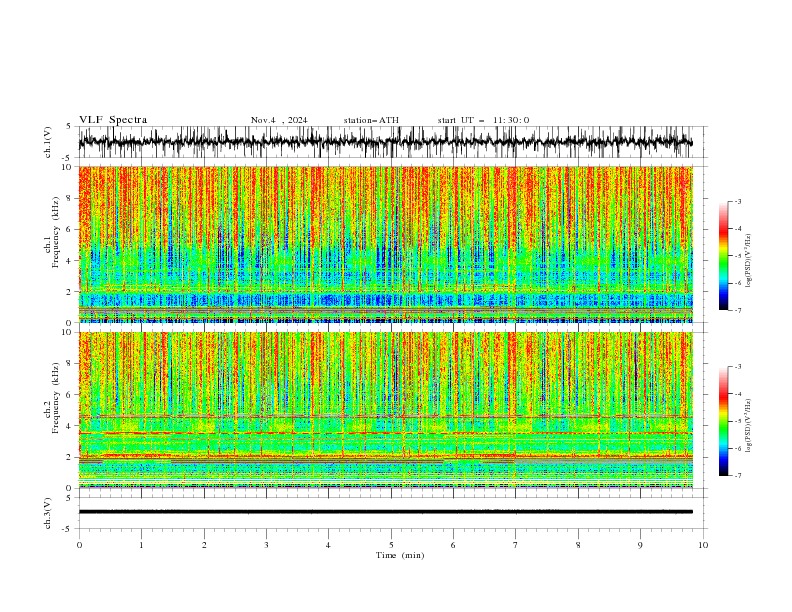Click time axis tick label '7'
Image resolution: width=792 pixels, height=612 pixels.
coord(516,545)
